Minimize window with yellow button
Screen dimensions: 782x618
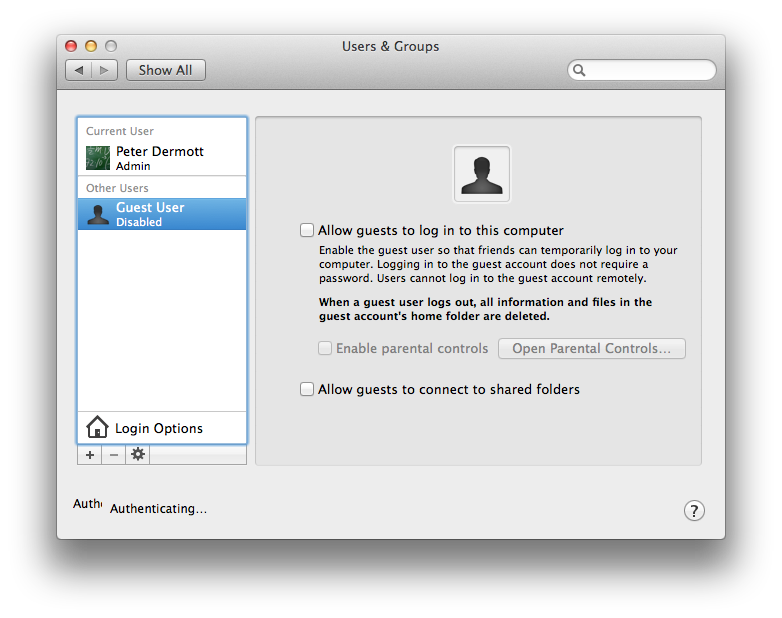click(91, 46)
